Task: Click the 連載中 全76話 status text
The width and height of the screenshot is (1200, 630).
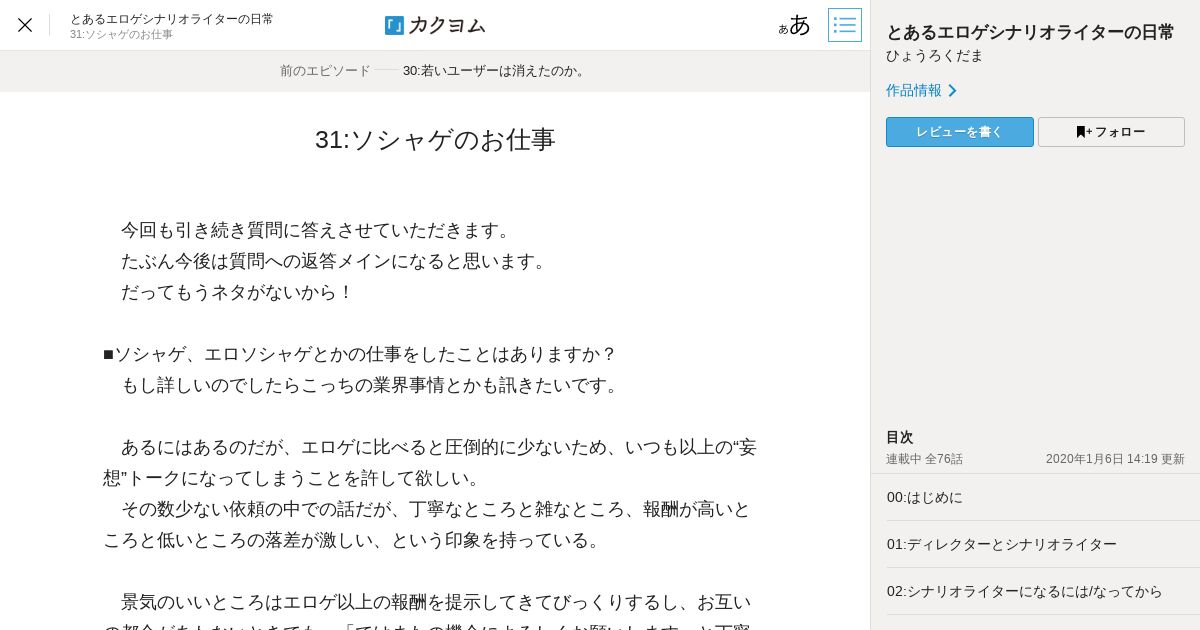Action: click(x=924, y=459)
